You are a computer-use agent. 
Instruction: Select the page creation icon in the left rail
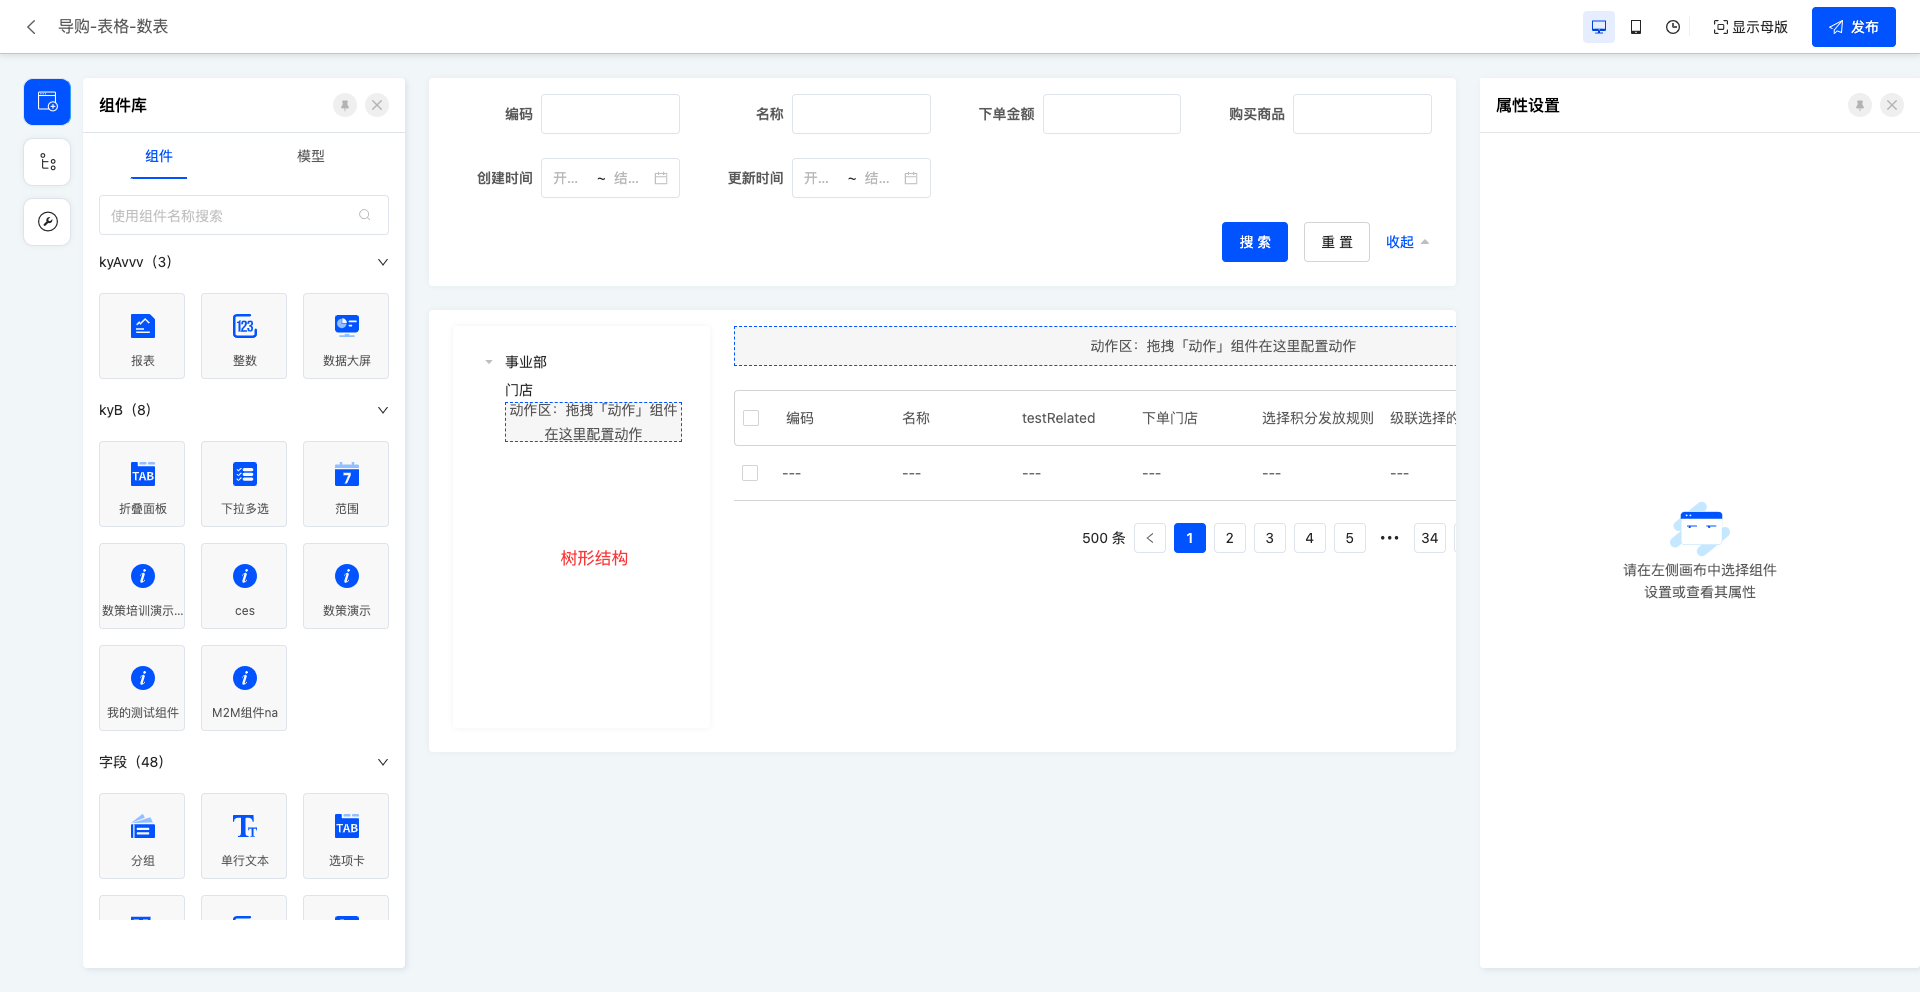pos(47,101)
